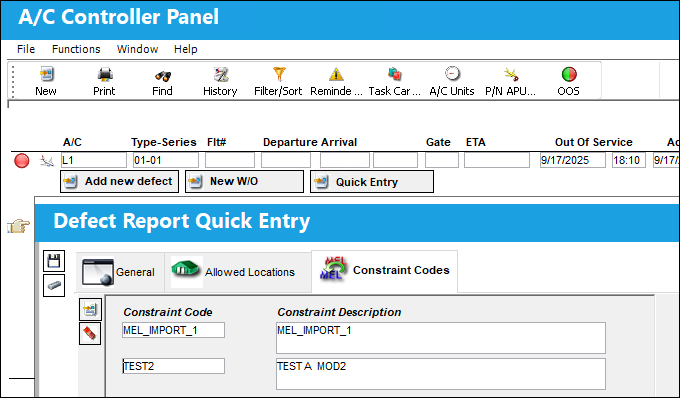Select the Constraint Codes tab

384,271
